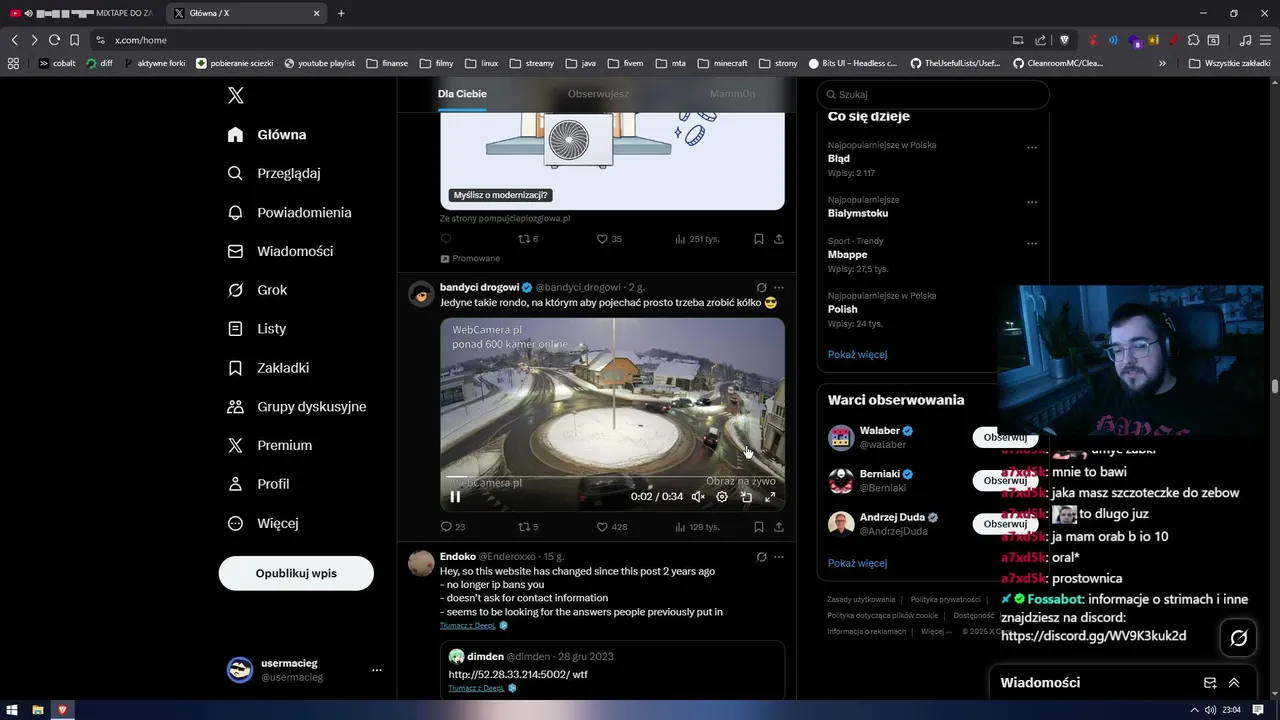Click the x.com/home address bar
The width and height of the screenshot is (1280, 720).
(x=550, y=40)
